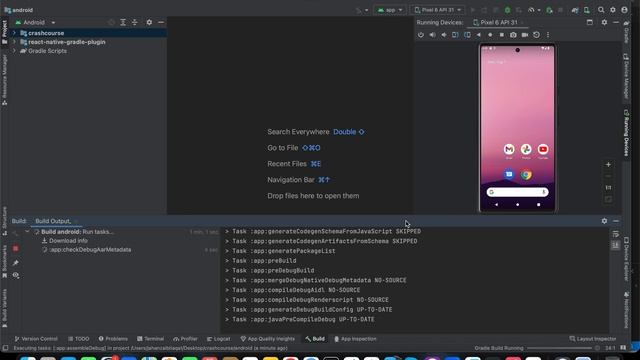This screenshot has height=360, width=640.
Task: Open Device Manager icon in top toolbar
Action: pyautogui.click(x=587, y=10)
